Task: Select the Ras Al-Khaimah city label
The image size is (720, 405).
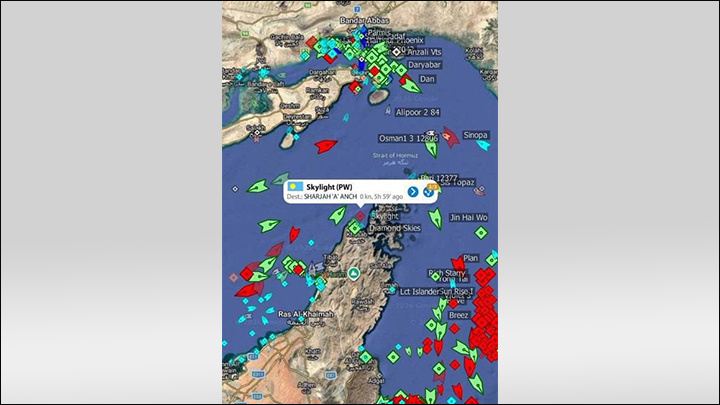Action: click(305, 314)
